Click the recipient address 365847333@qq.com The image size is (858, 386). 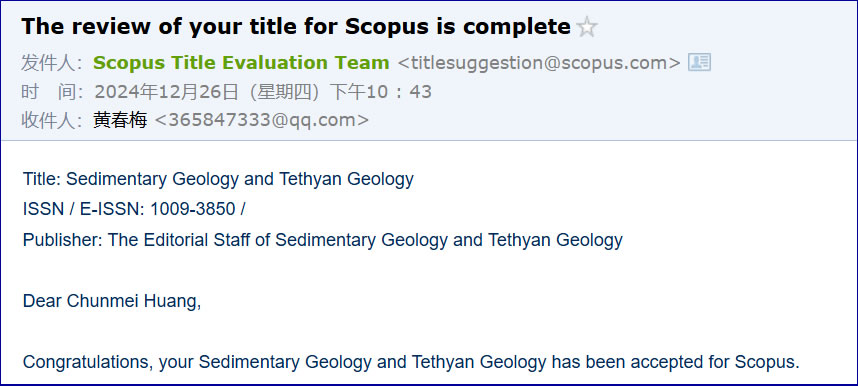262,120
